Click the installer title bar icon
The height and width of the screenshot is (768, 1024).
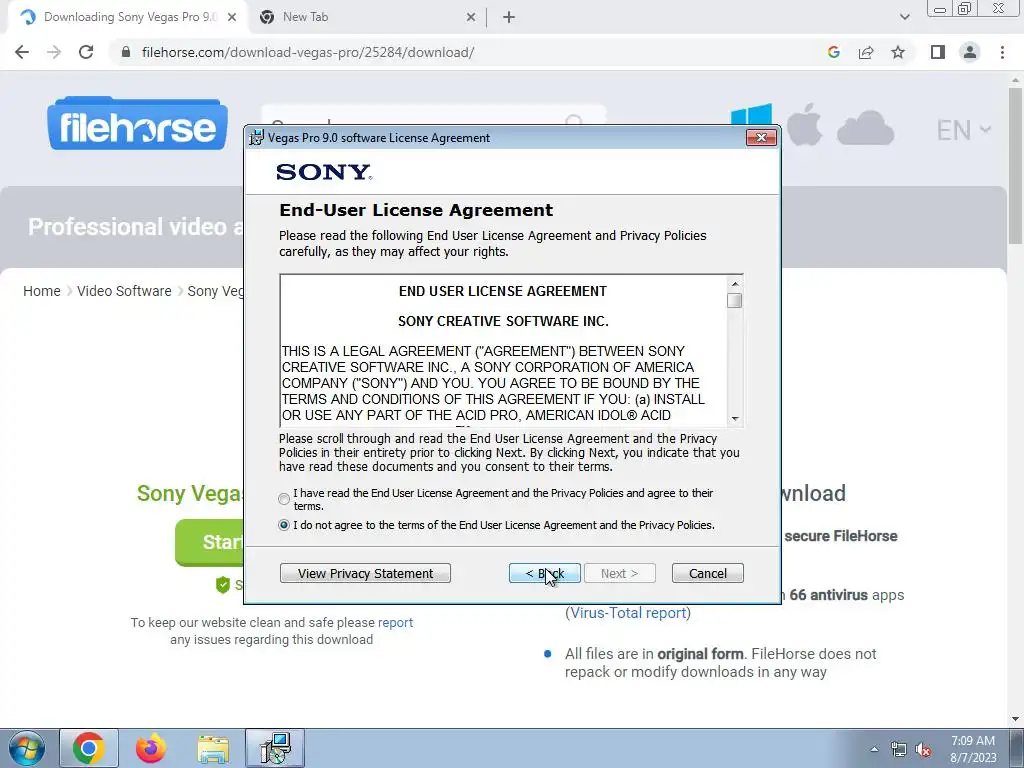click(x=257, y=137)
